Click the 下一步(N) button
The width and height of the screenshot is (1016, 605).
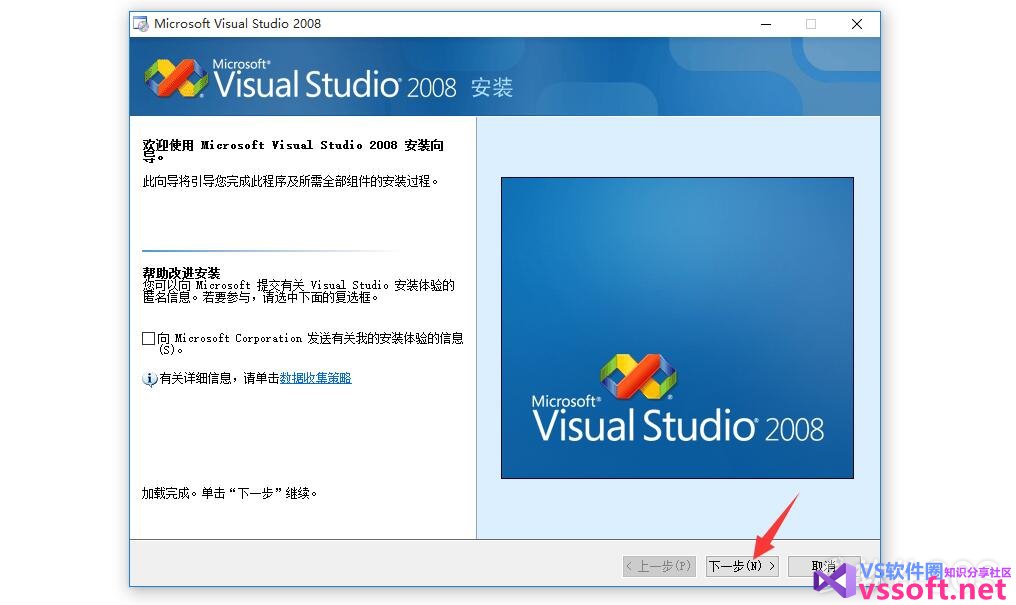click(742, 566)
